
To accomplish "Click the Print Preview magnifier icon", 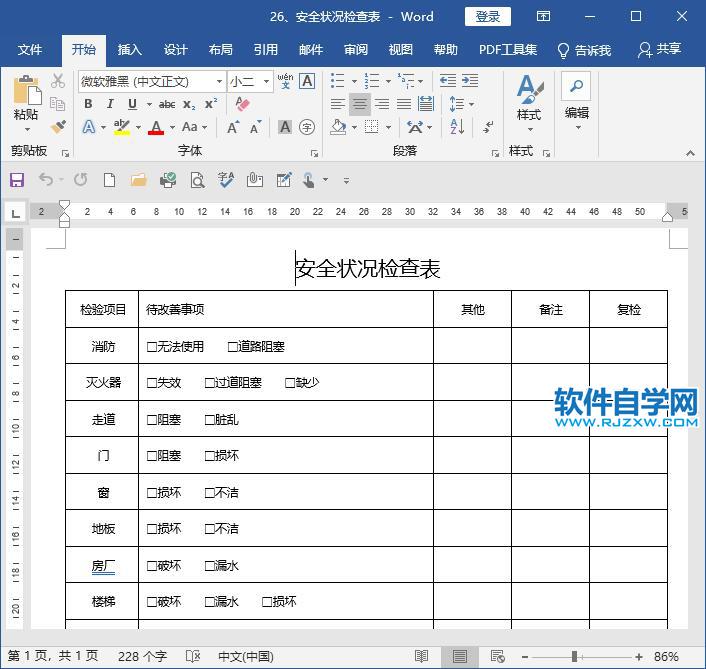I will pyautogui.click(x=198, y=180).
